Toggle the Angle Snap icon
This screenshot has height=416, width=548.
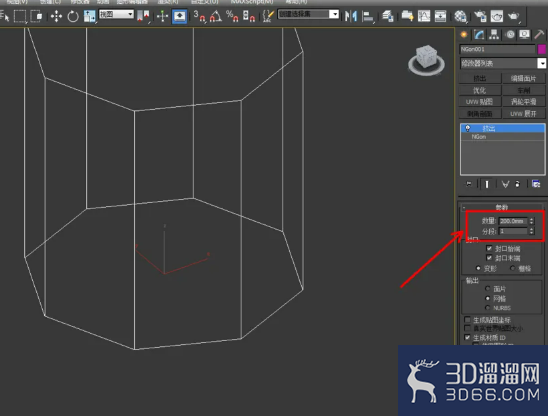click(216, 16)
